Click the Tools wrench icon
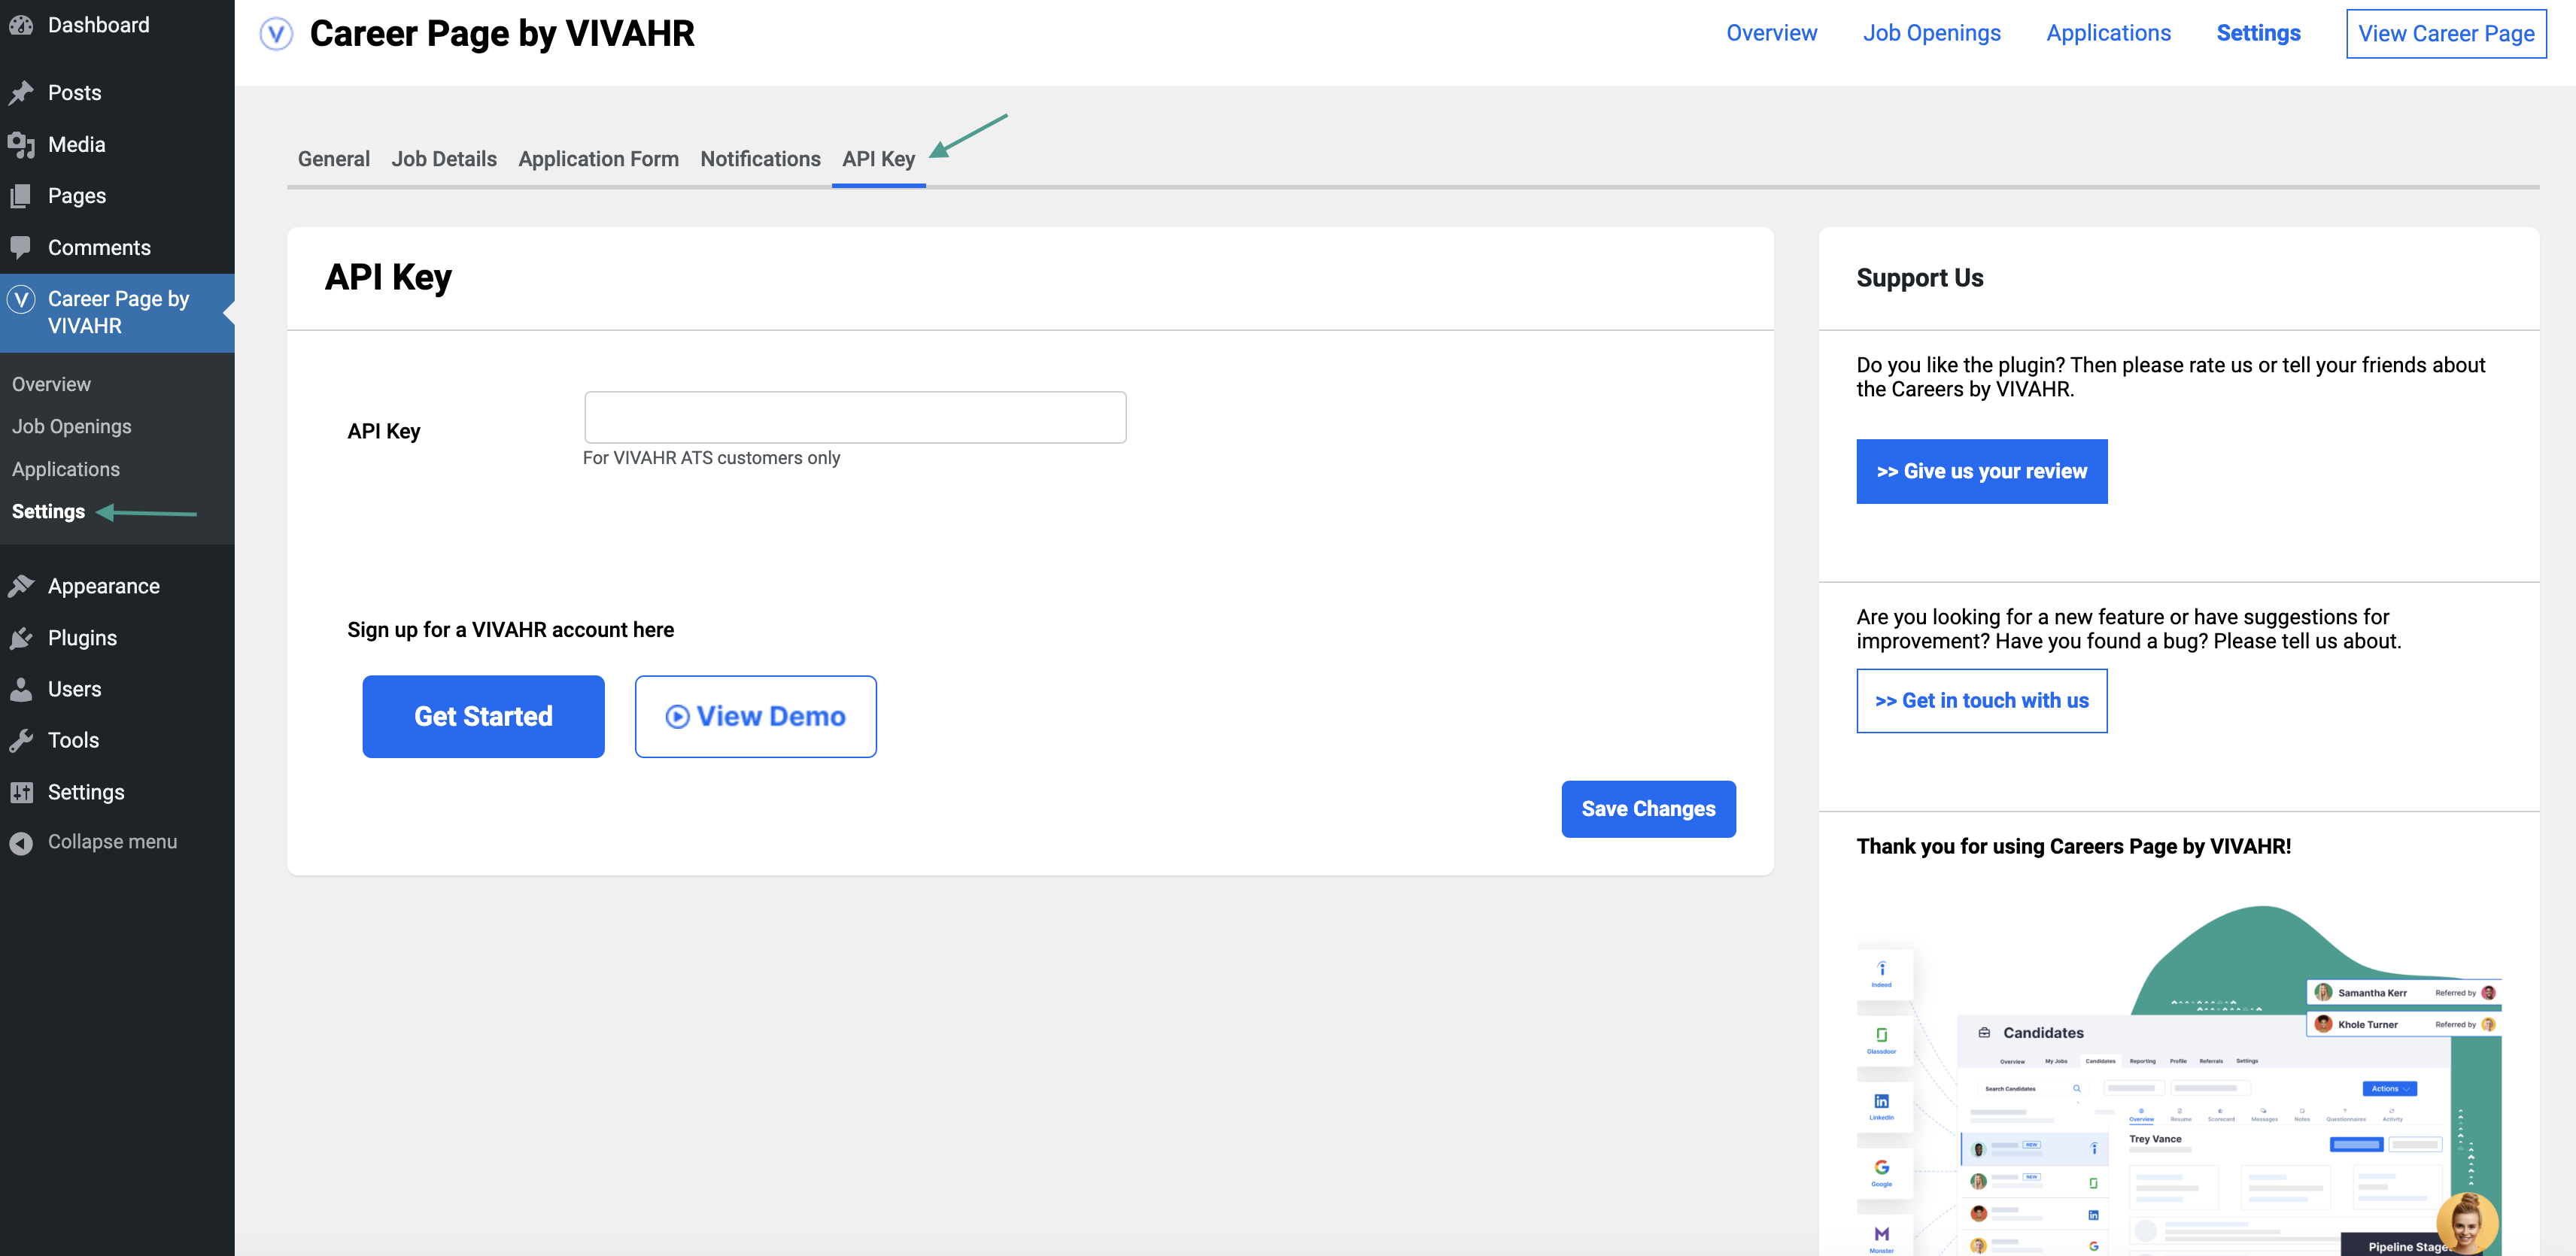This screenshot has height=1256, width=2576. (x=21, y=741)
